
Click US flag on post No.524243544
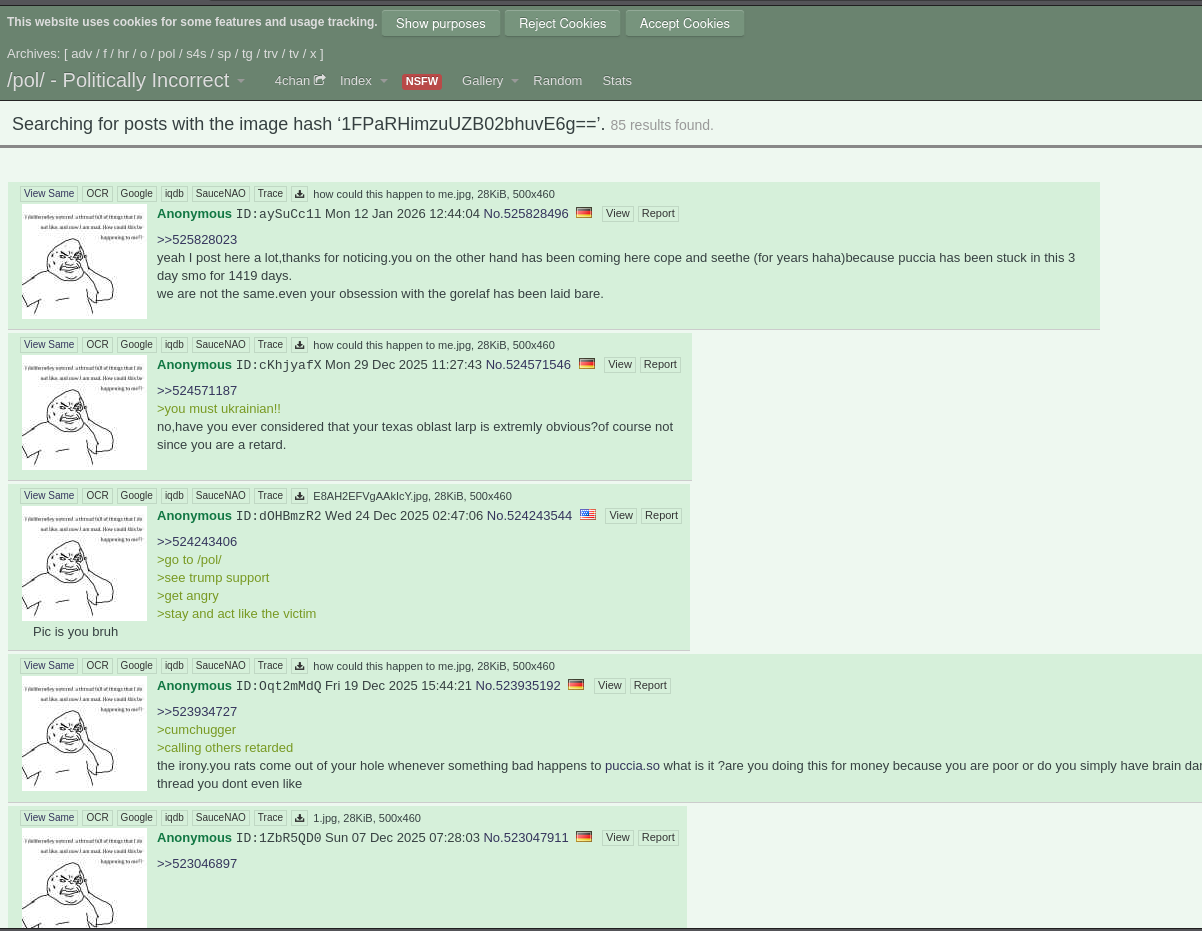click(x=588, y=515)
